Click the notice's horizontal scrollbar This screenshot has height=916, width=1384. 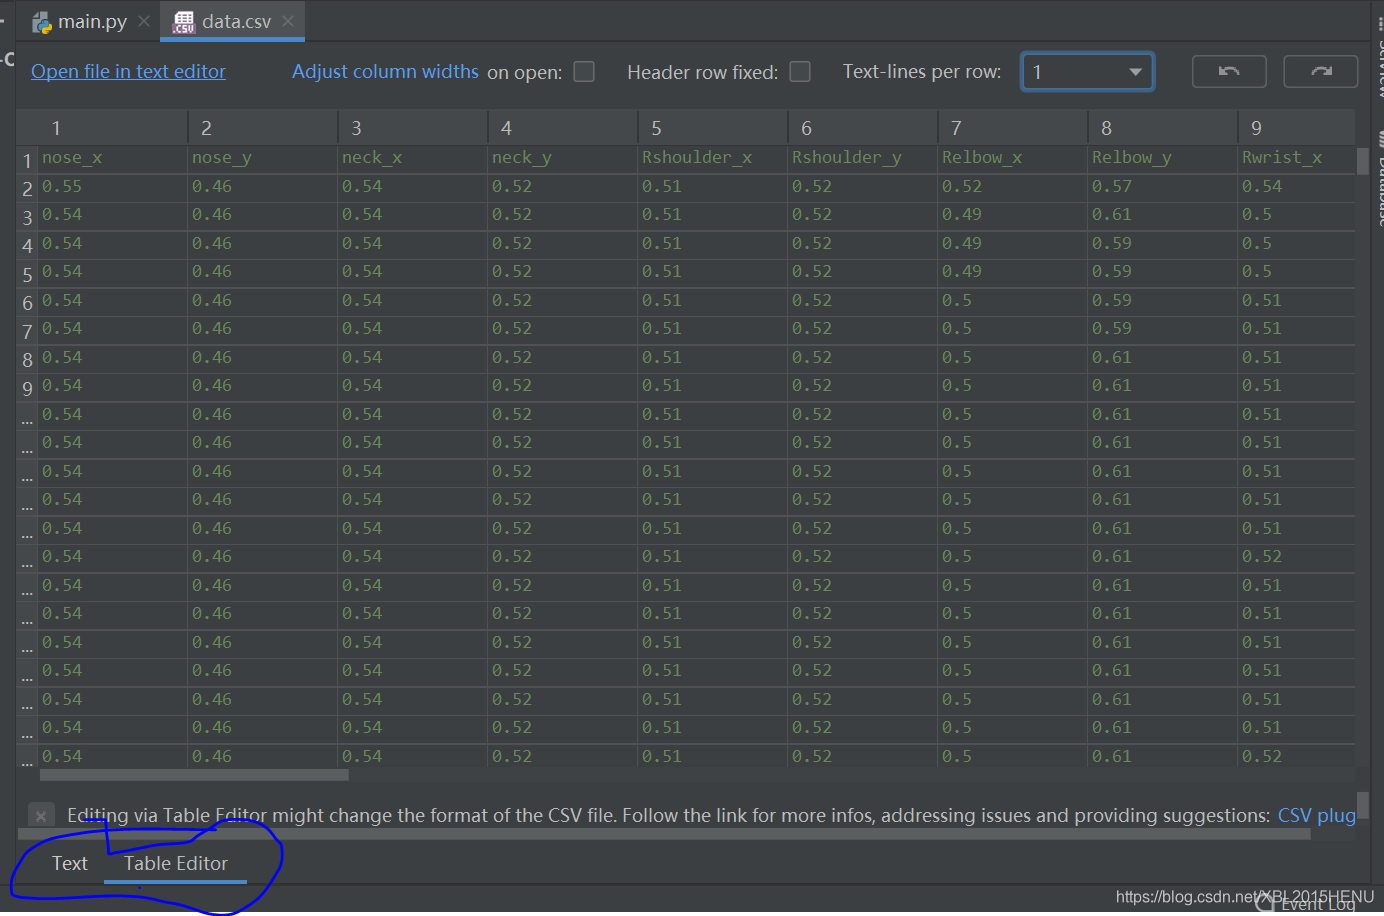point(664,835)
